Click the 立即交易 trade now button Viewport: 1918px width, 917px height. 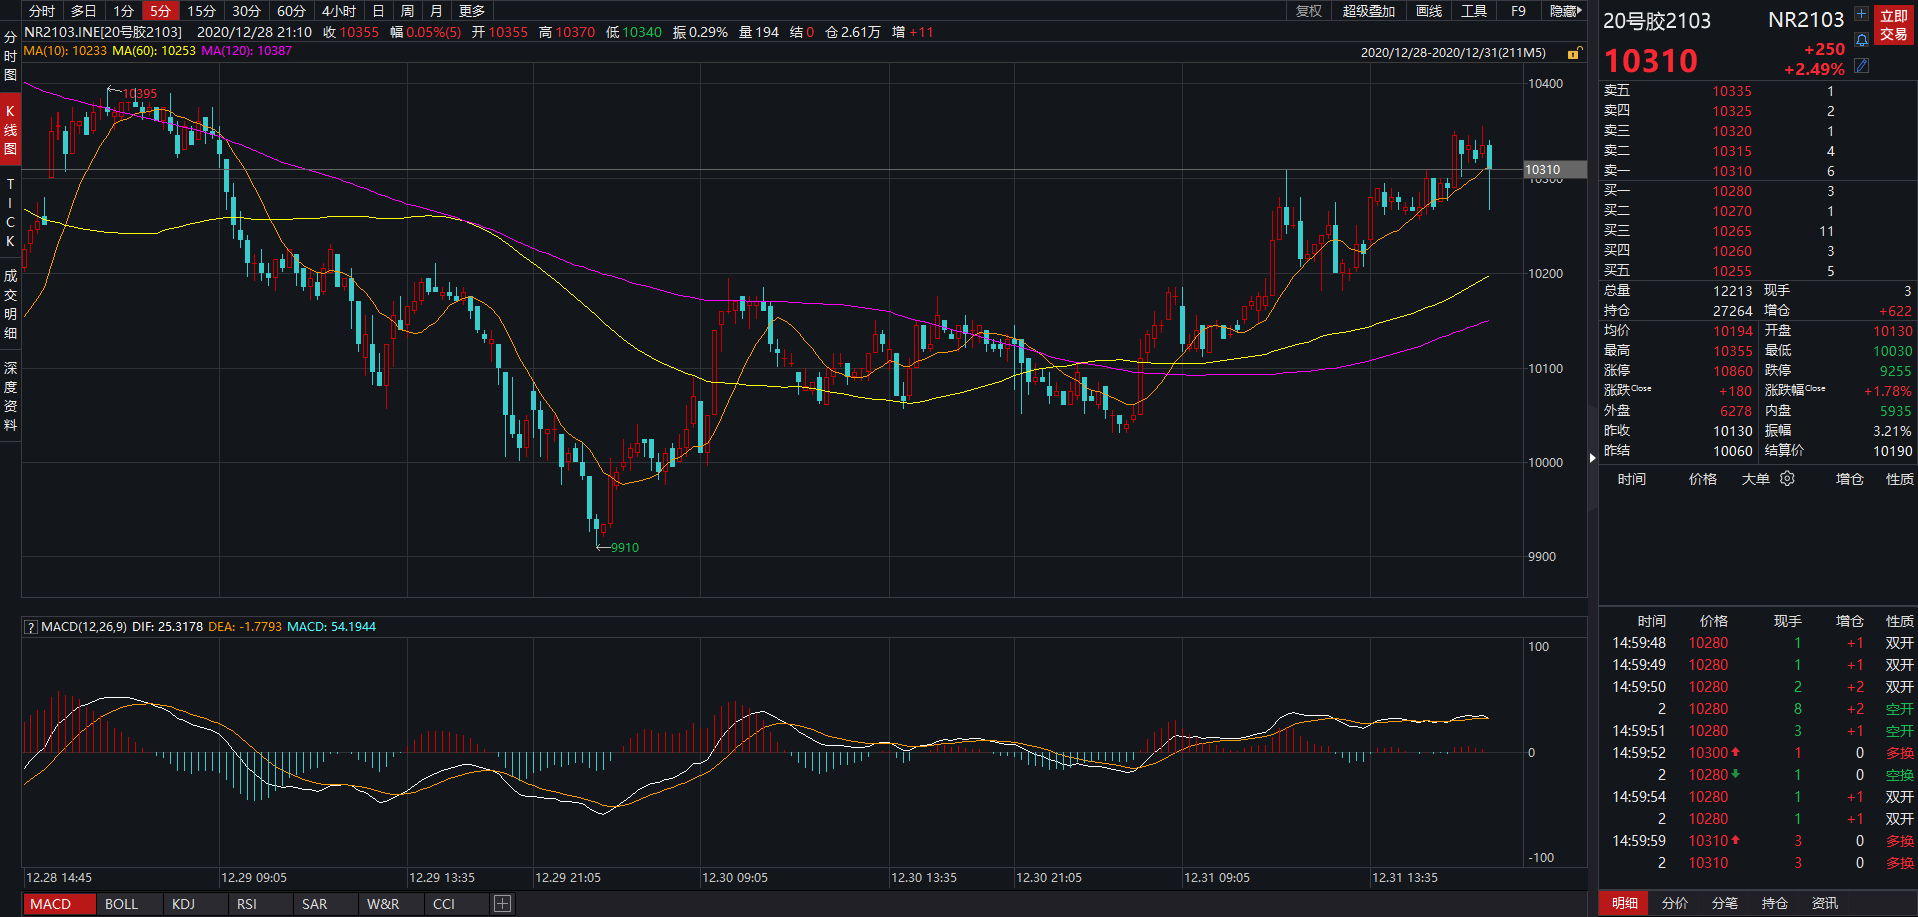1894,25
